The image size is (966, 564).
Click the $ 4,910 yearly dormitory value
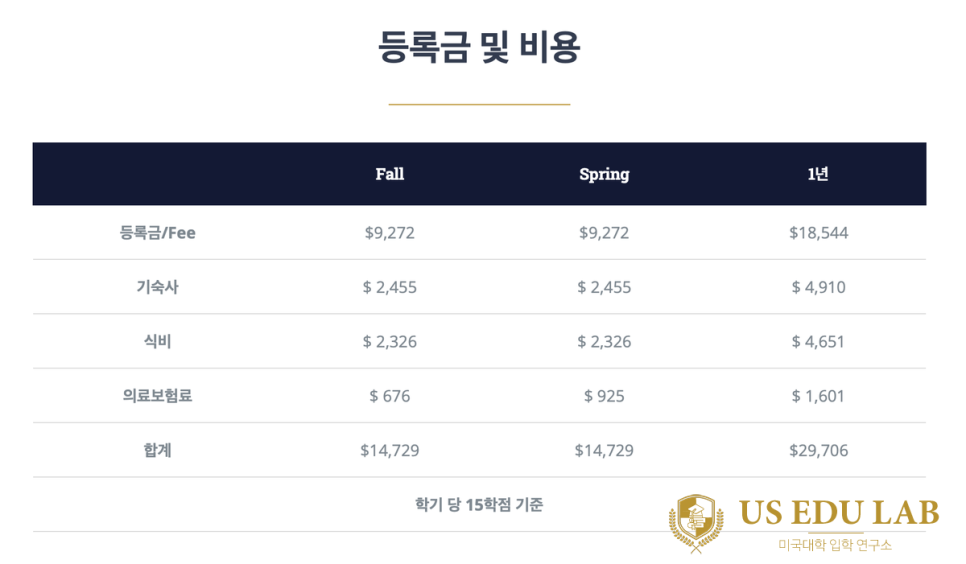click(x=818, y=287)
